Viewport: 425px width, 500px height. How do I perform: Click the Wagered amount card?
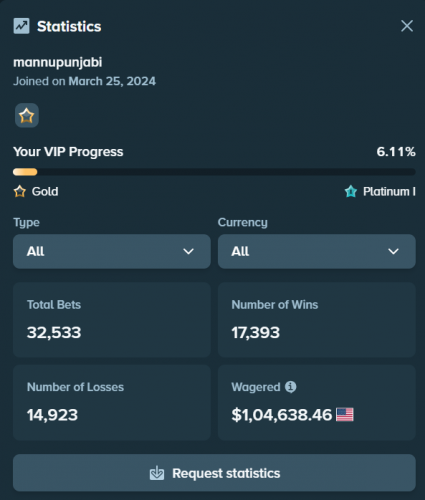coord(317,402)
